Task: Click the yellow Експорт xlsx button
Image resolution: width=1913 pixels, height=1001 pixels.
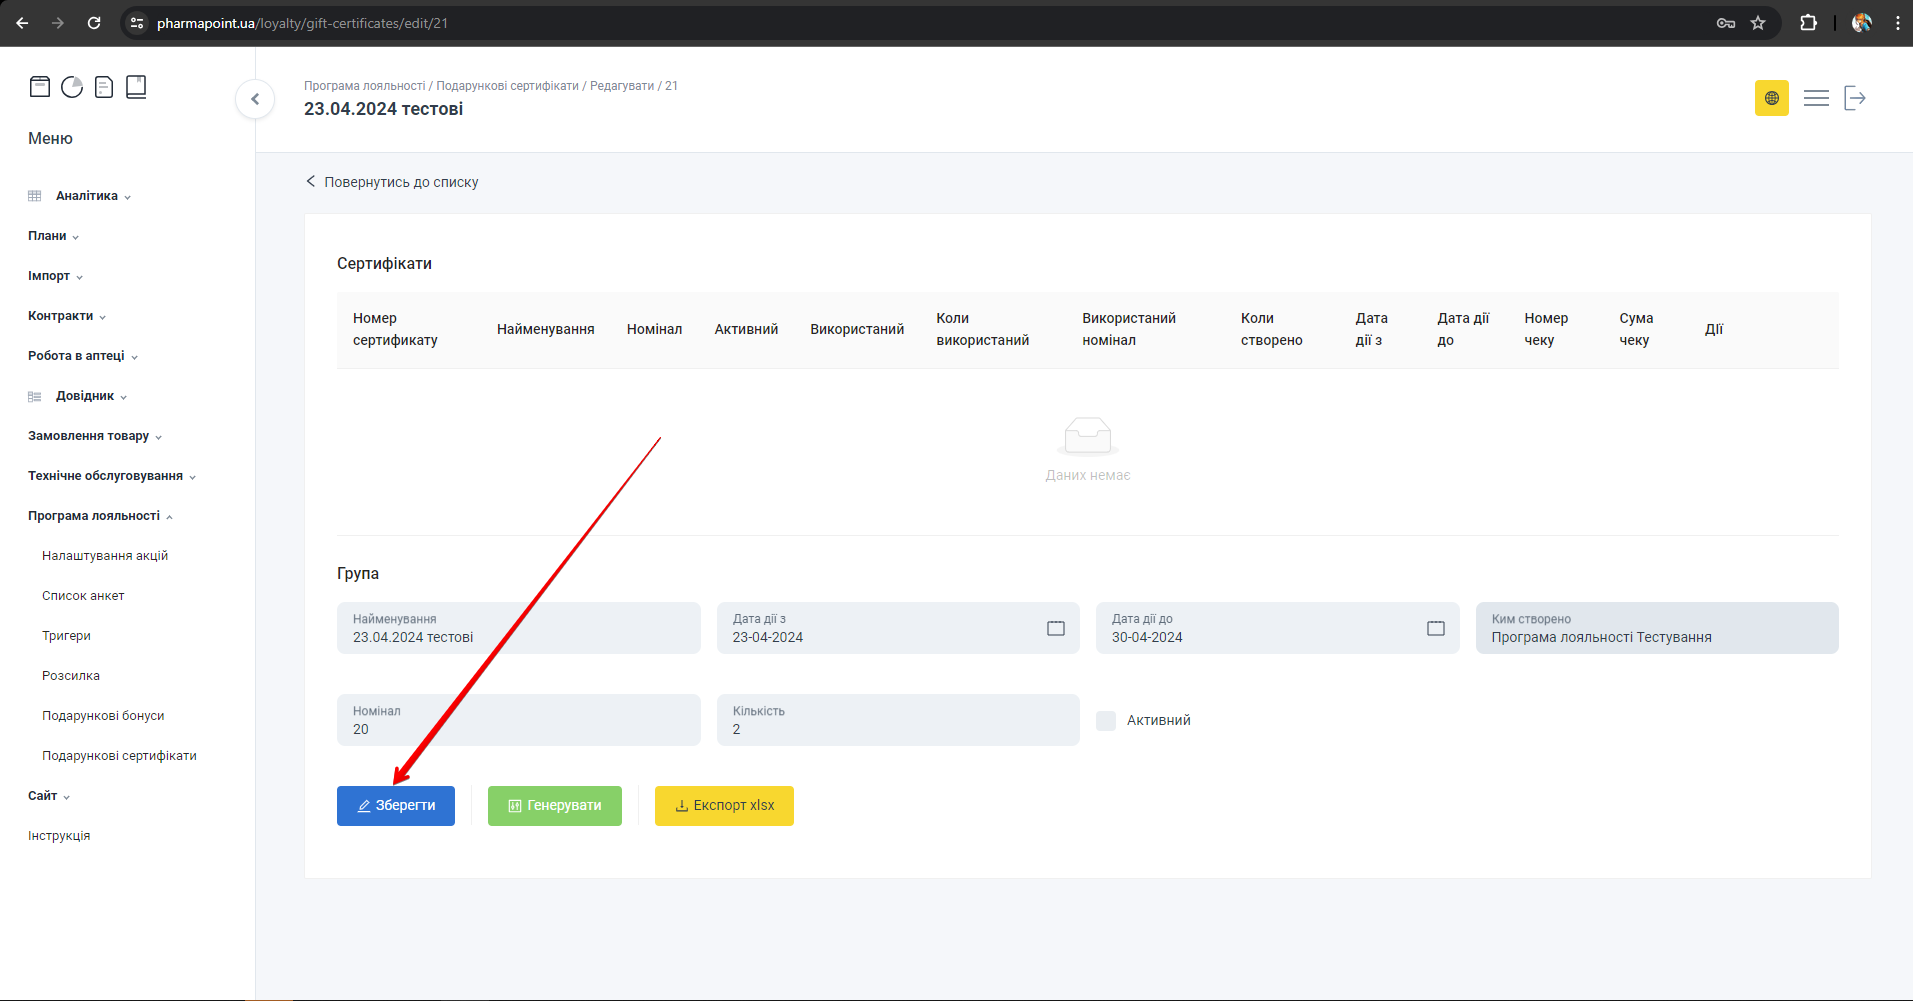Action: (724, 806)
